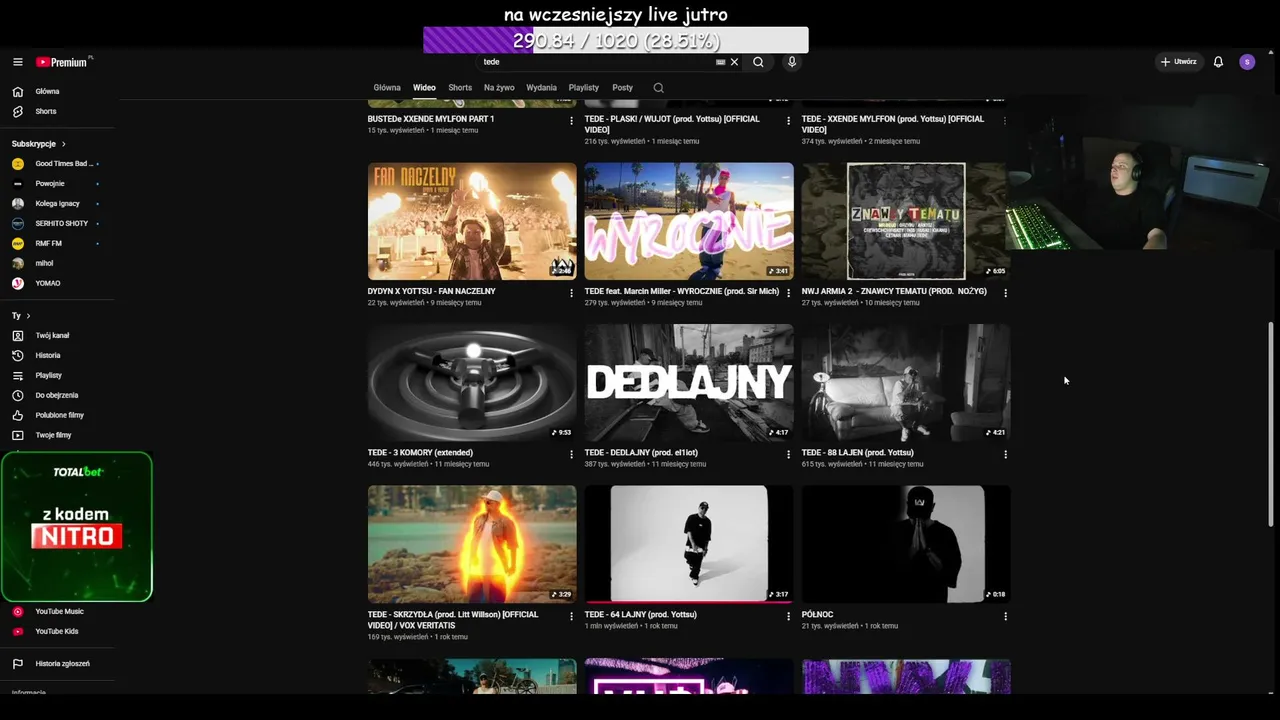Open YouTube Music from sidebar
This screenshot has width=1280, height=720.
pos(58,611)
